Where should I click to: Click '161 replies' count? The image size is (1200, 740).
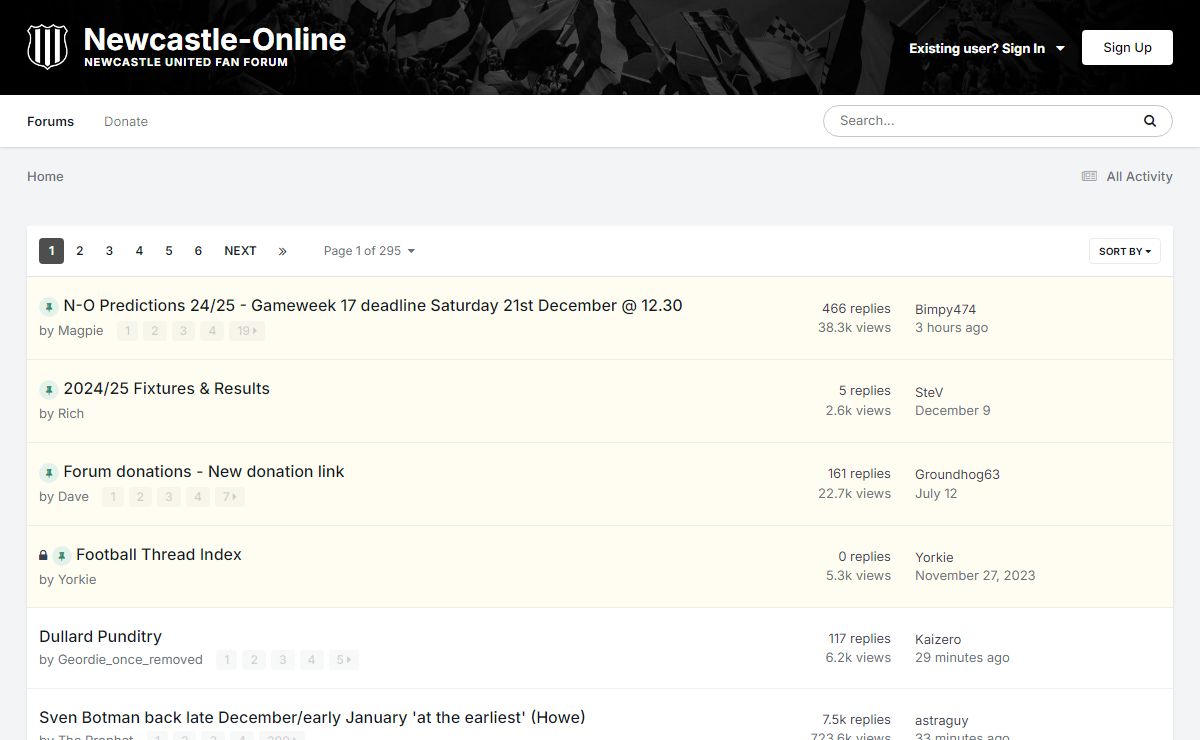(x=859, y=474)
